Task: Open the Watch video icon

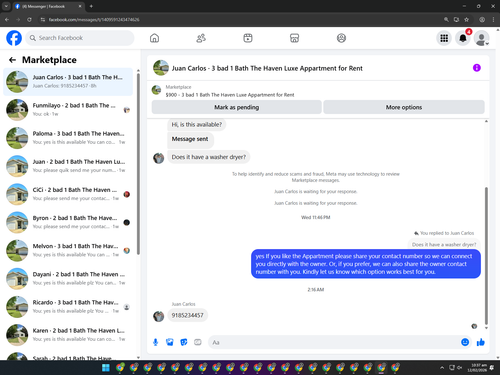Action: point(248,38)
